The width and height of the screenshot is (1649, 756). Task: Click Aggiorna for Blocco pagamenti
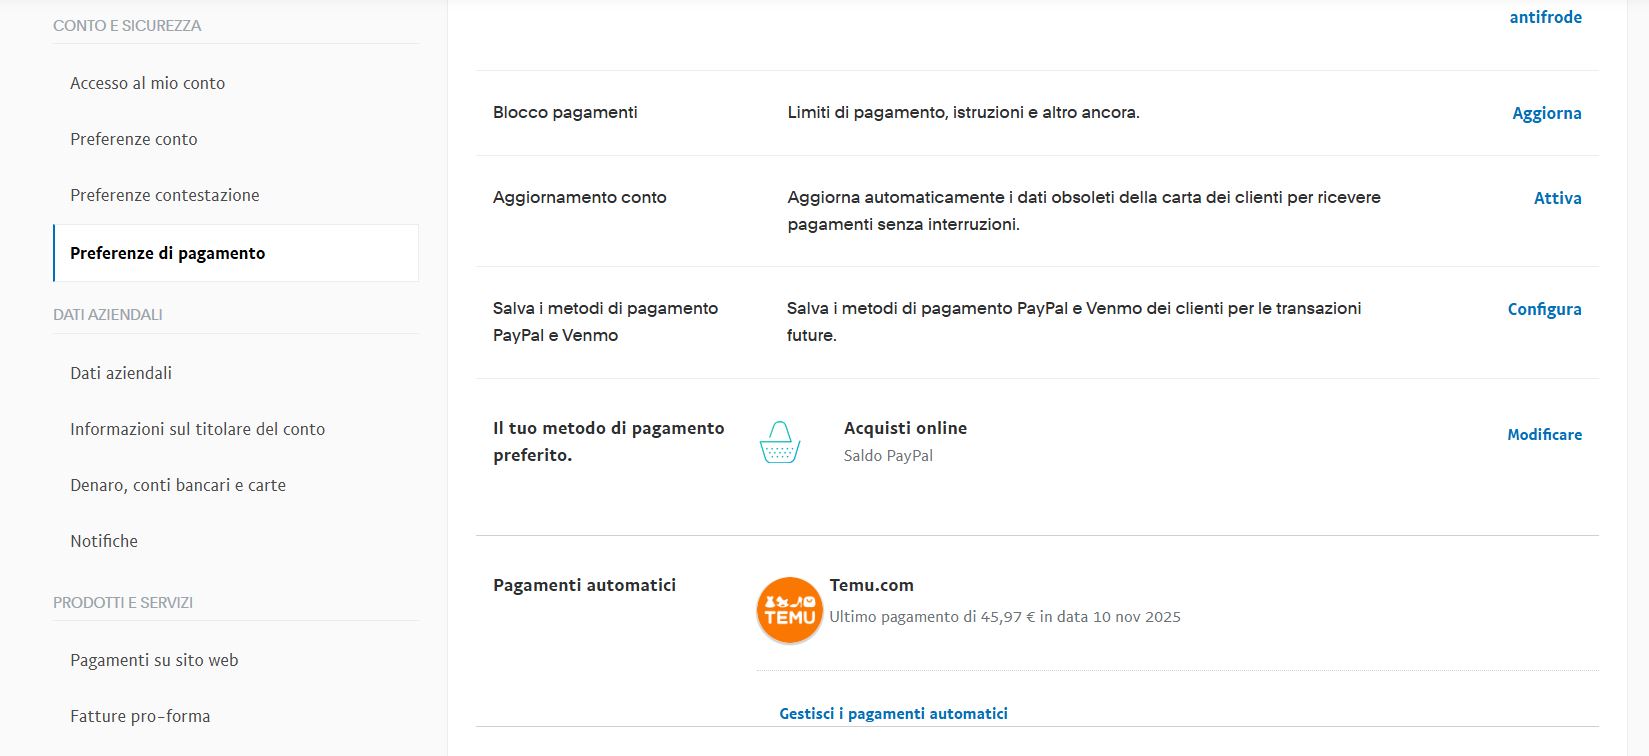(x=1546, y=113)
